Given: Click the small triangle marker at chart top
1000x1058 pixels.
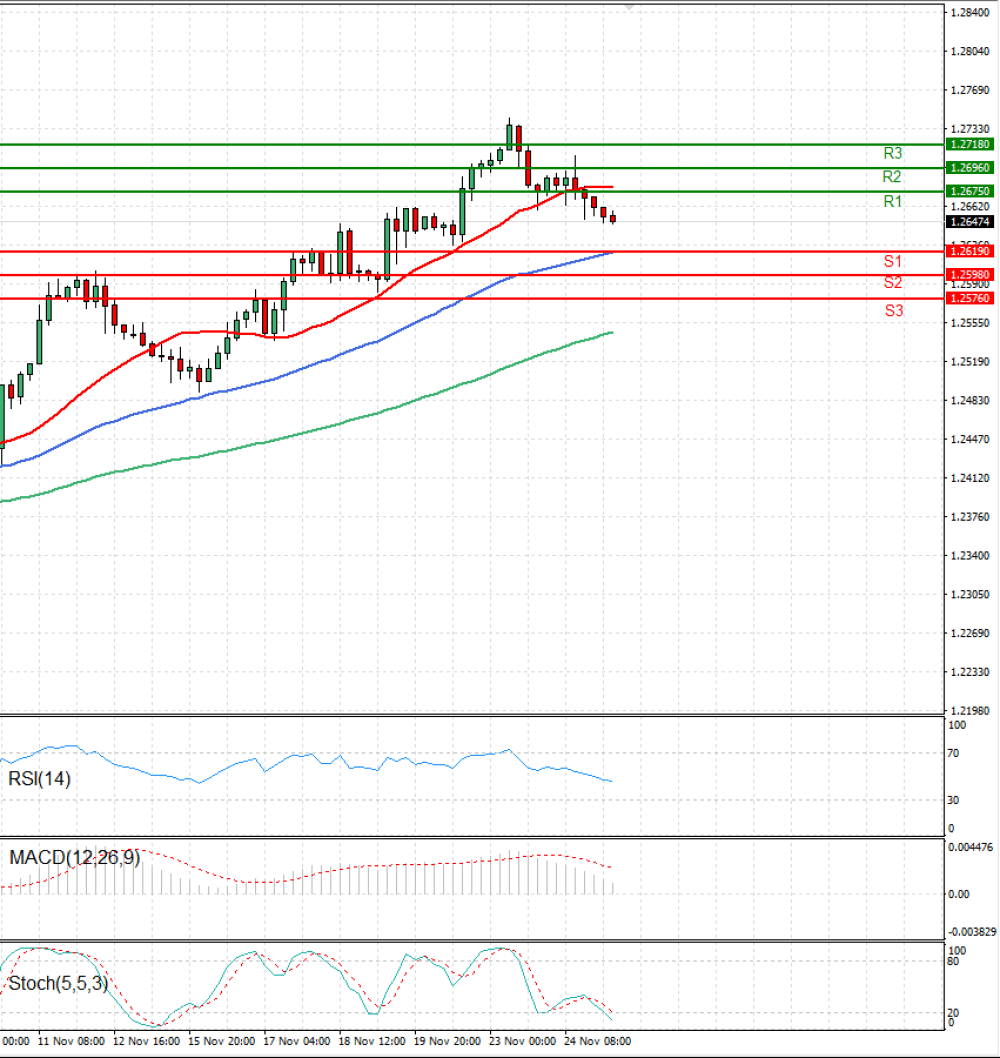Looking at the screenshot, I should click(x=630, y=7).
